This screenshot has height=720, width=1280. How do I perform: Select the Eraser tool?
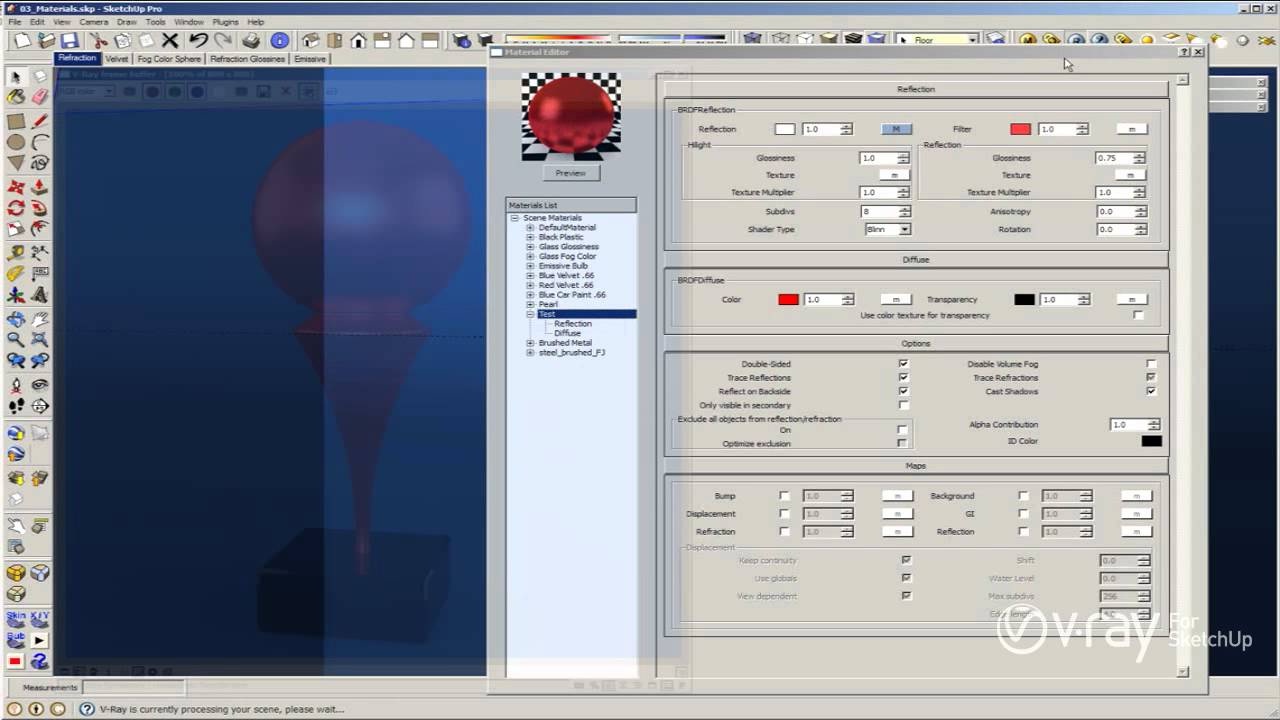(x=40, y=97)
